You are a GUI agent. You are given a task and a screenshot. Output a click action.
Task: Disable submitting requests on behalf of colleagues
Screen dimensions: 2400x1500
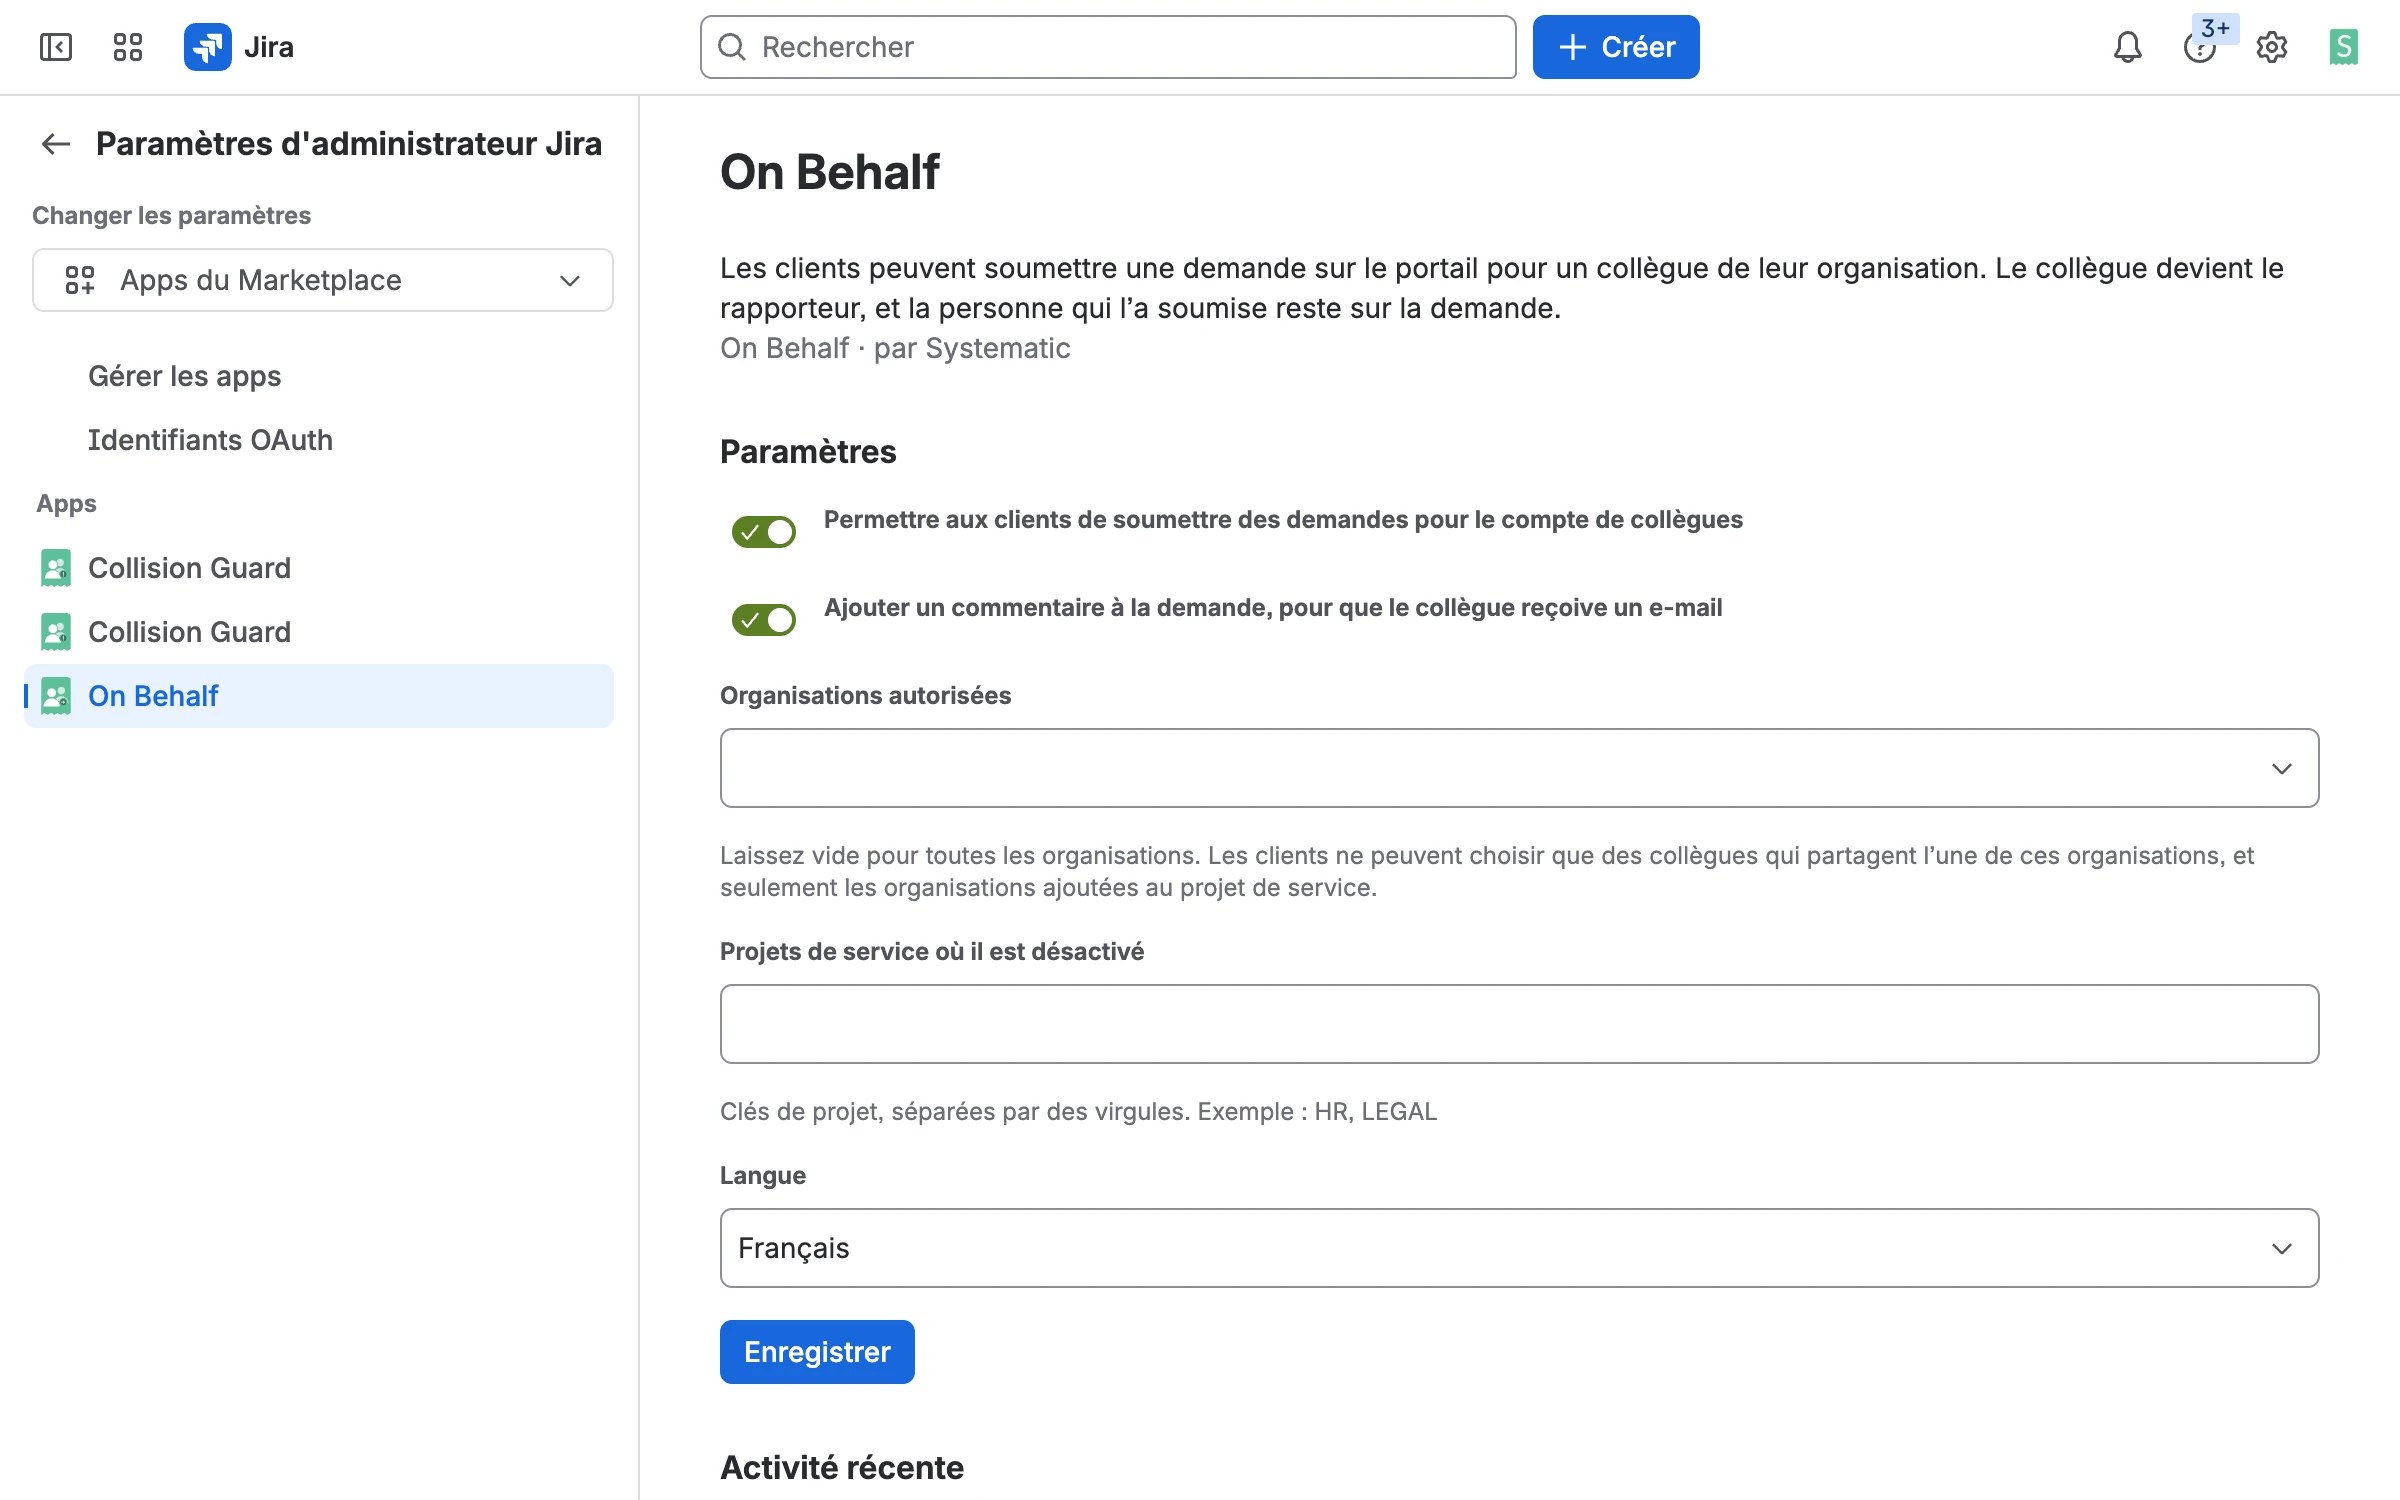coord(764,532)
